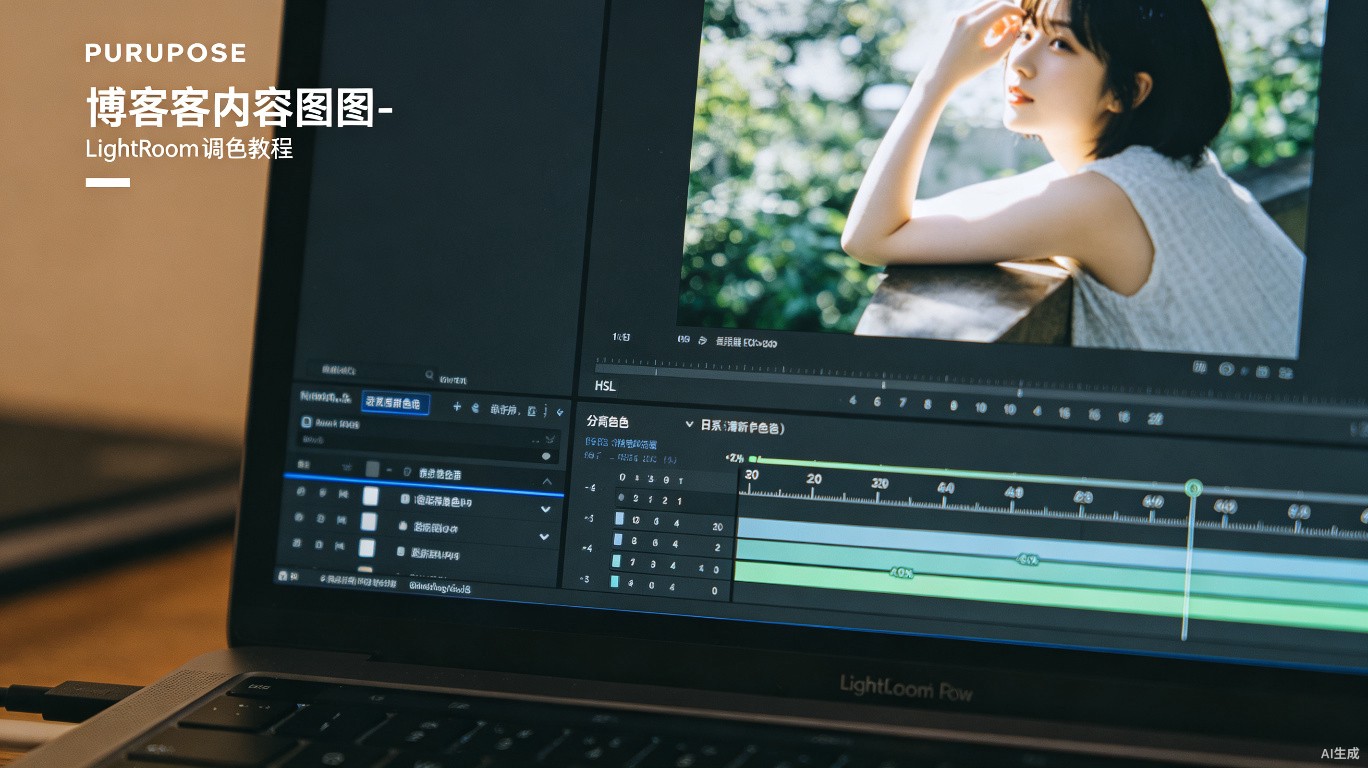Viewport: 1368px width, 768px height.
Task: Click the home icon in bottom status bar
Action: pyautogui.click(x=283, y=576)
